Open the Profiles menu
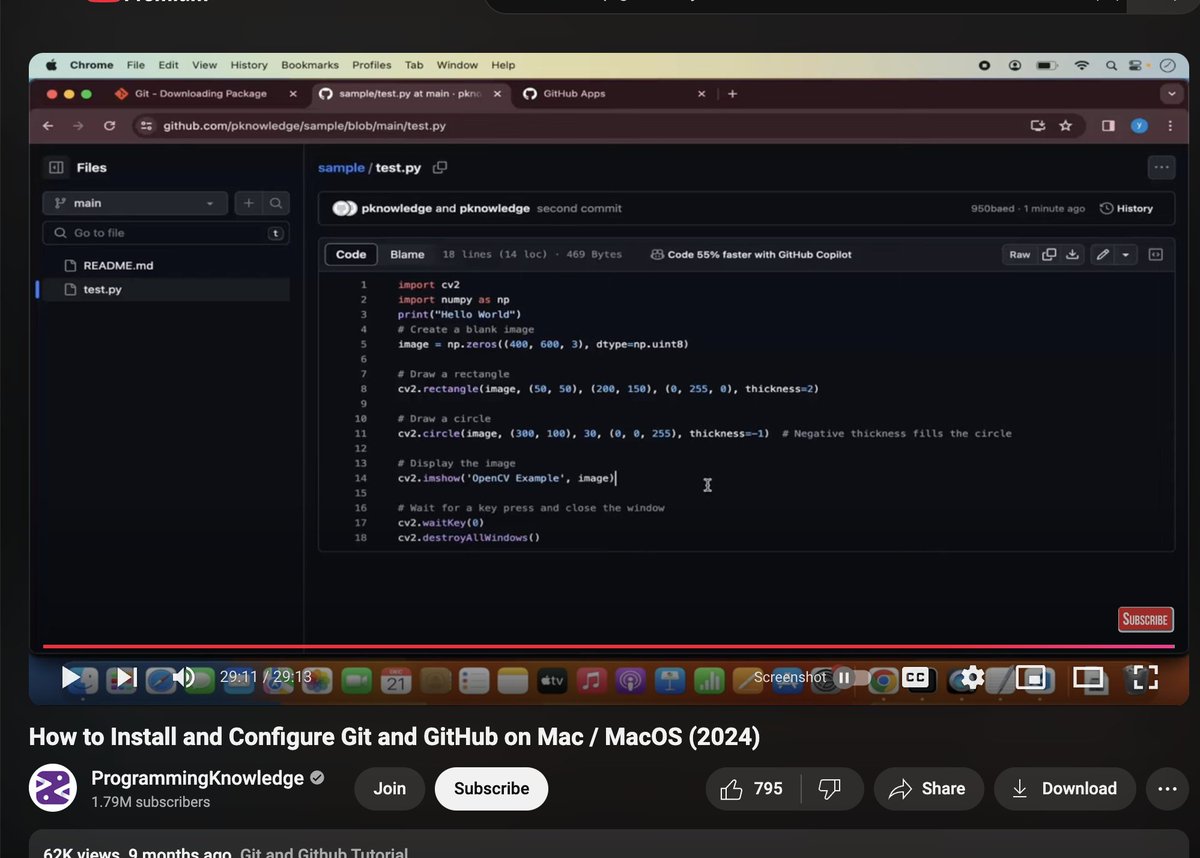Viewport: 1200px width, 858px height. point(372,65)
